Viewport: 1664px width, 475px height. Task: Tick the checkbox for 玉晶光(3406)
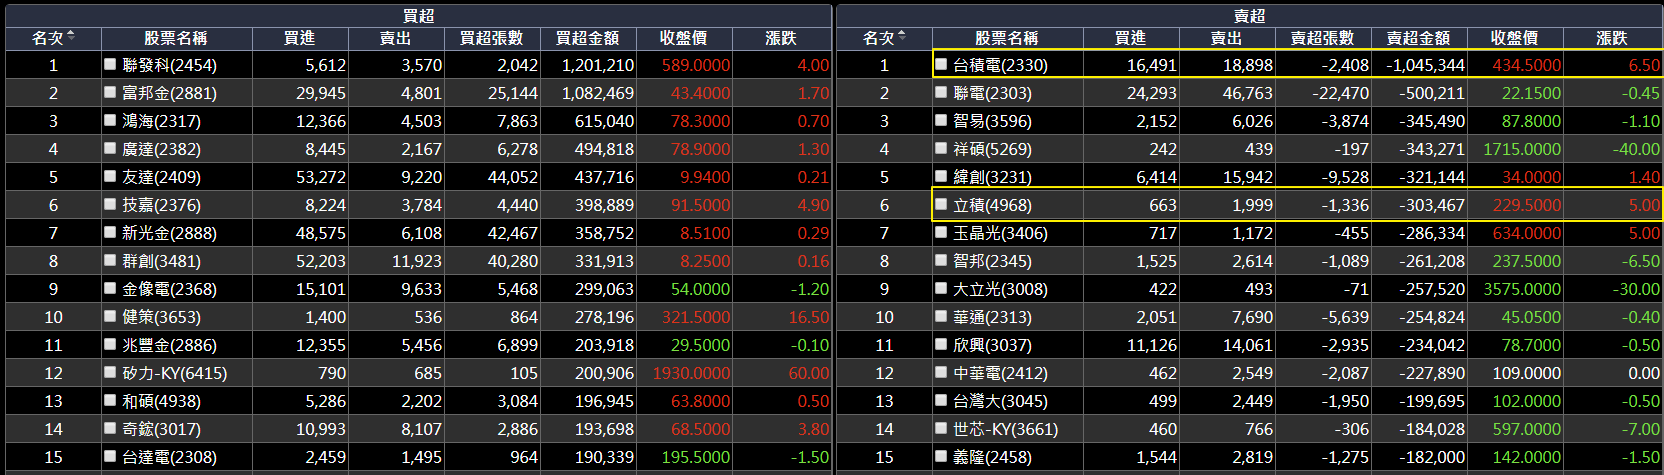coord(941,232)
